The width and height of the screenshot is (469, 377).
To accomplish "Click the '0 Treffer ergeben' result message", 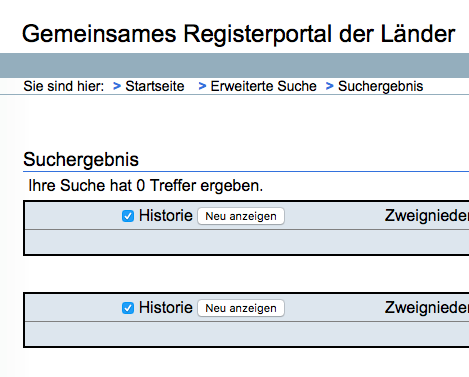I will (146, 186).
